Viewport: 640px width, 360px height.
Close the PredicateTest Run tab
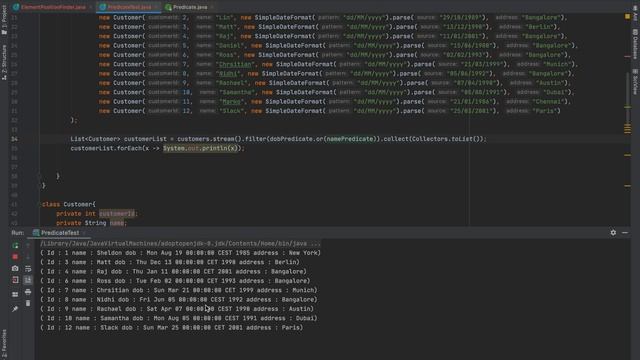pos(84,233)
